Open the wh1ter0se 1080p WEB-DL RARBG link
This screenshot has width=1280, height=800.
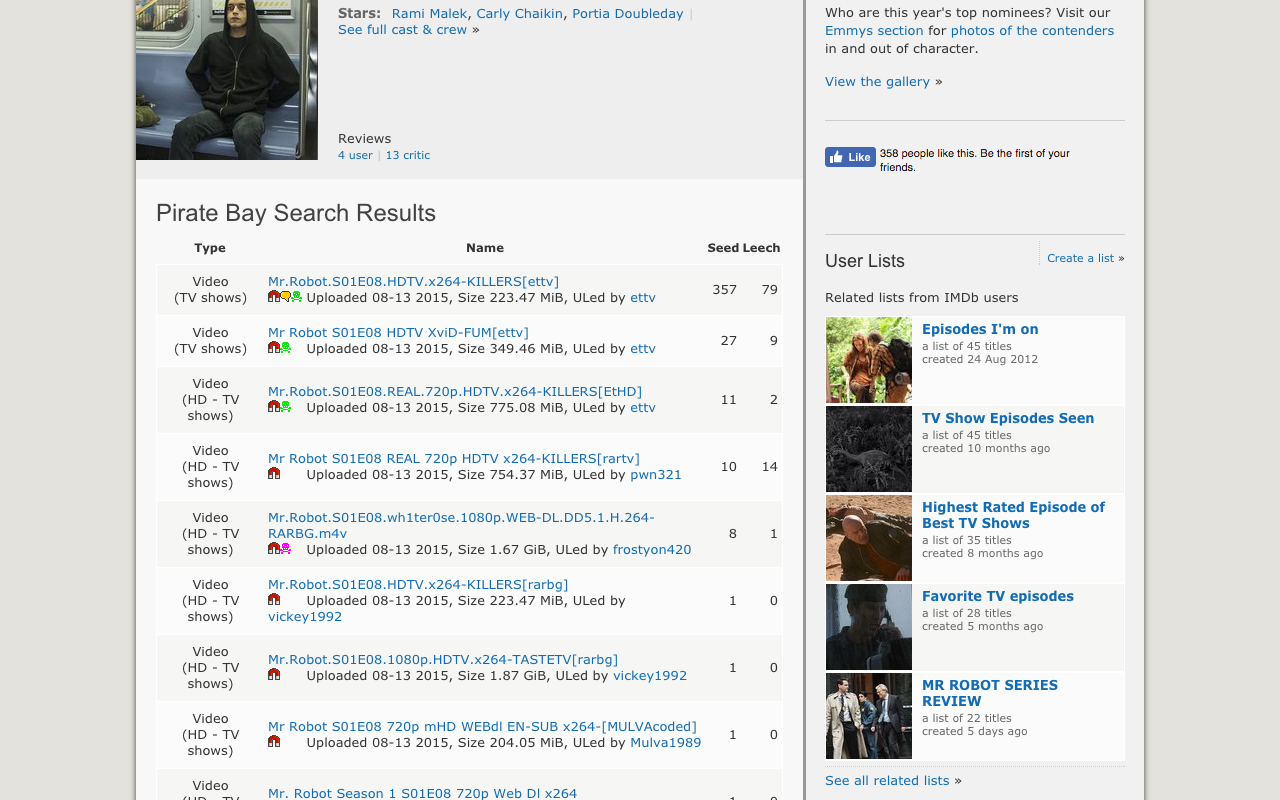(461, 525)
